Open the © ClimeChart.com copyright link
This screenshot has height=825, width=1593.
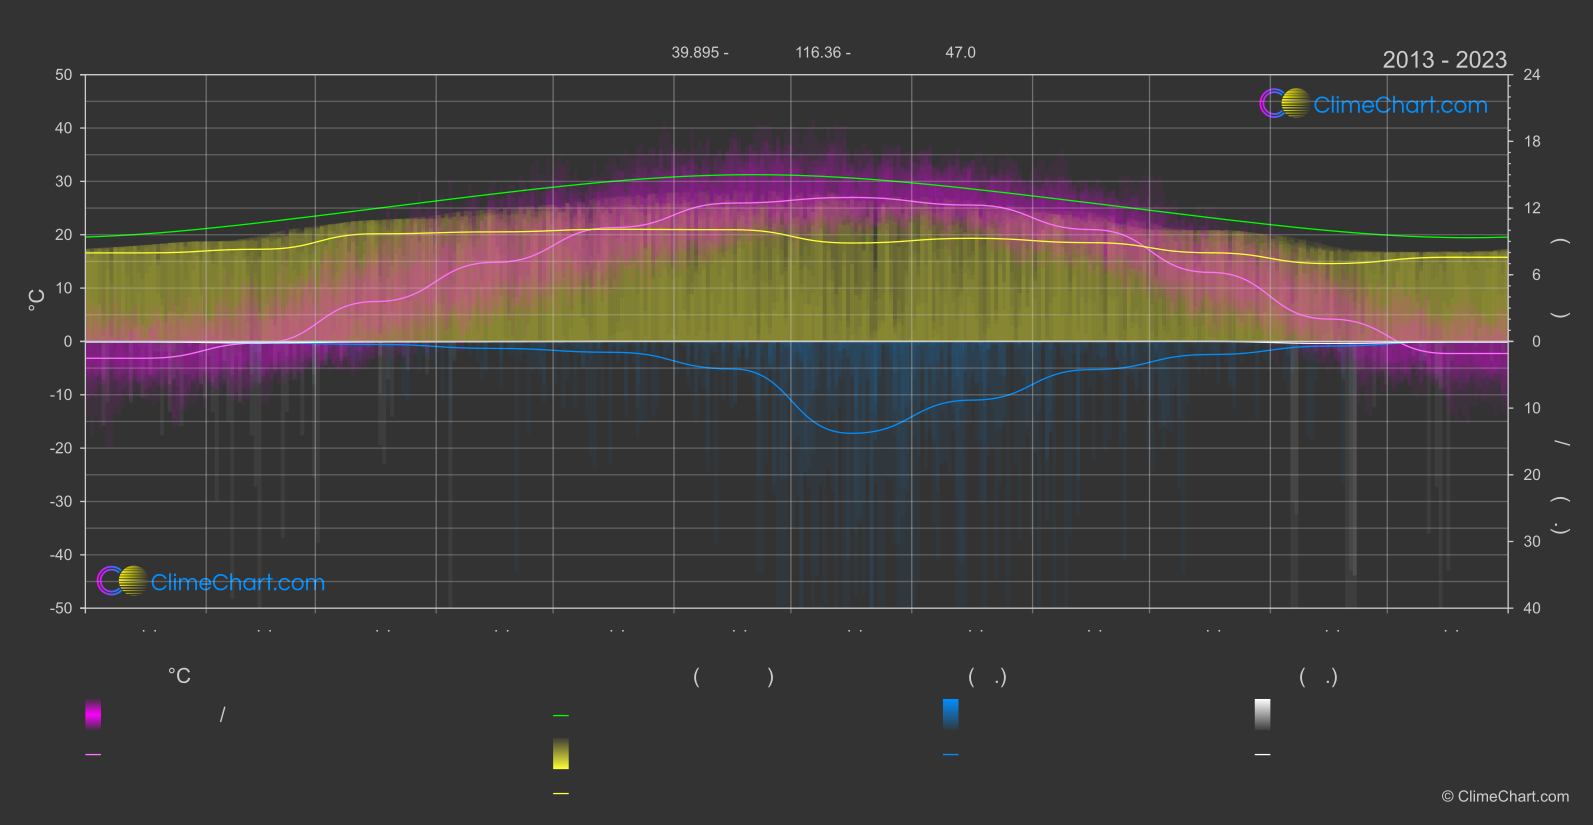pos(1505,797)
